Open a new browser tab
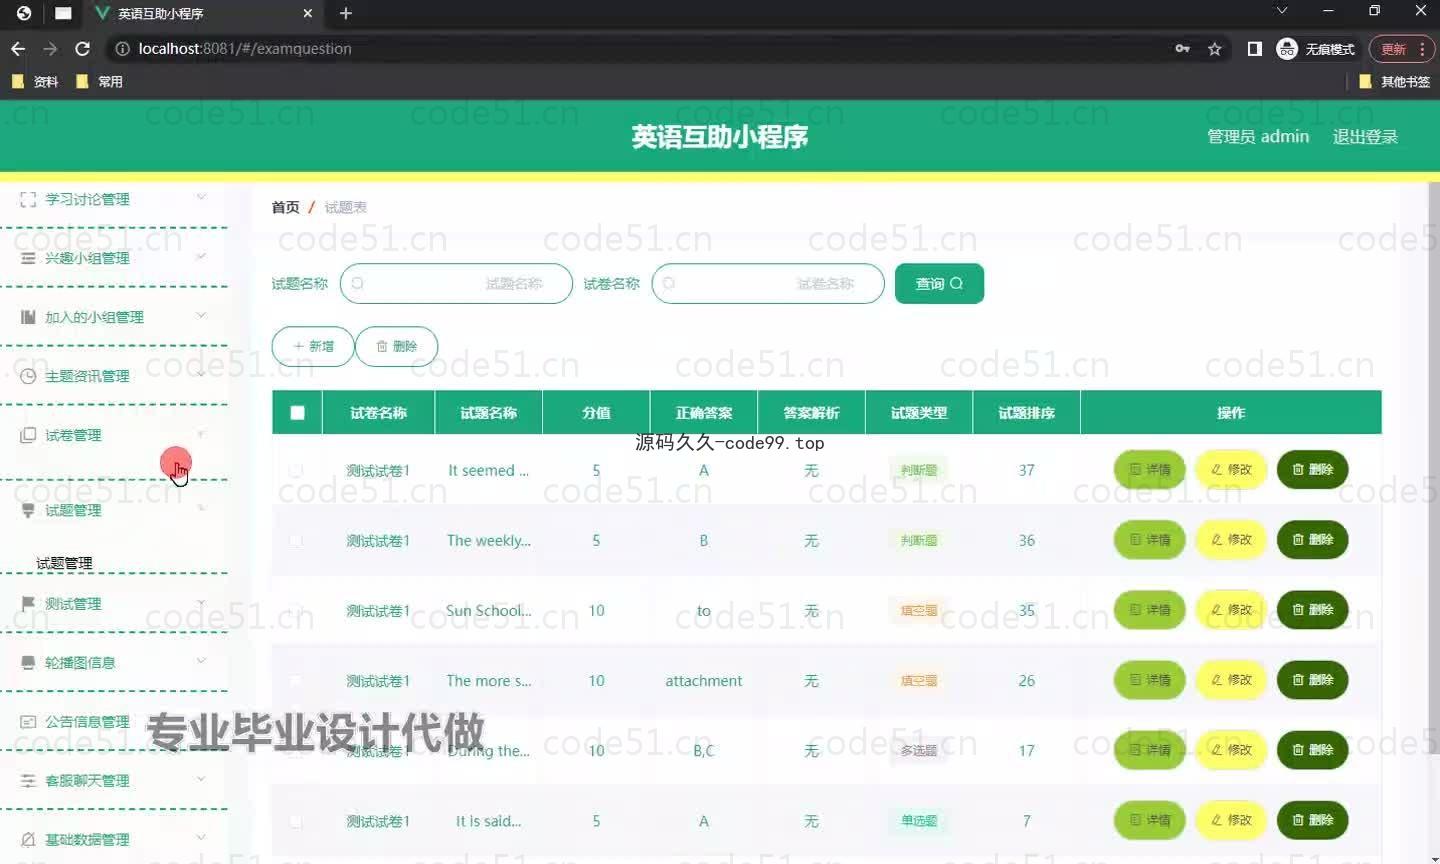The image size is (1440, 864). pyautogui.click(x=346, y=13)
